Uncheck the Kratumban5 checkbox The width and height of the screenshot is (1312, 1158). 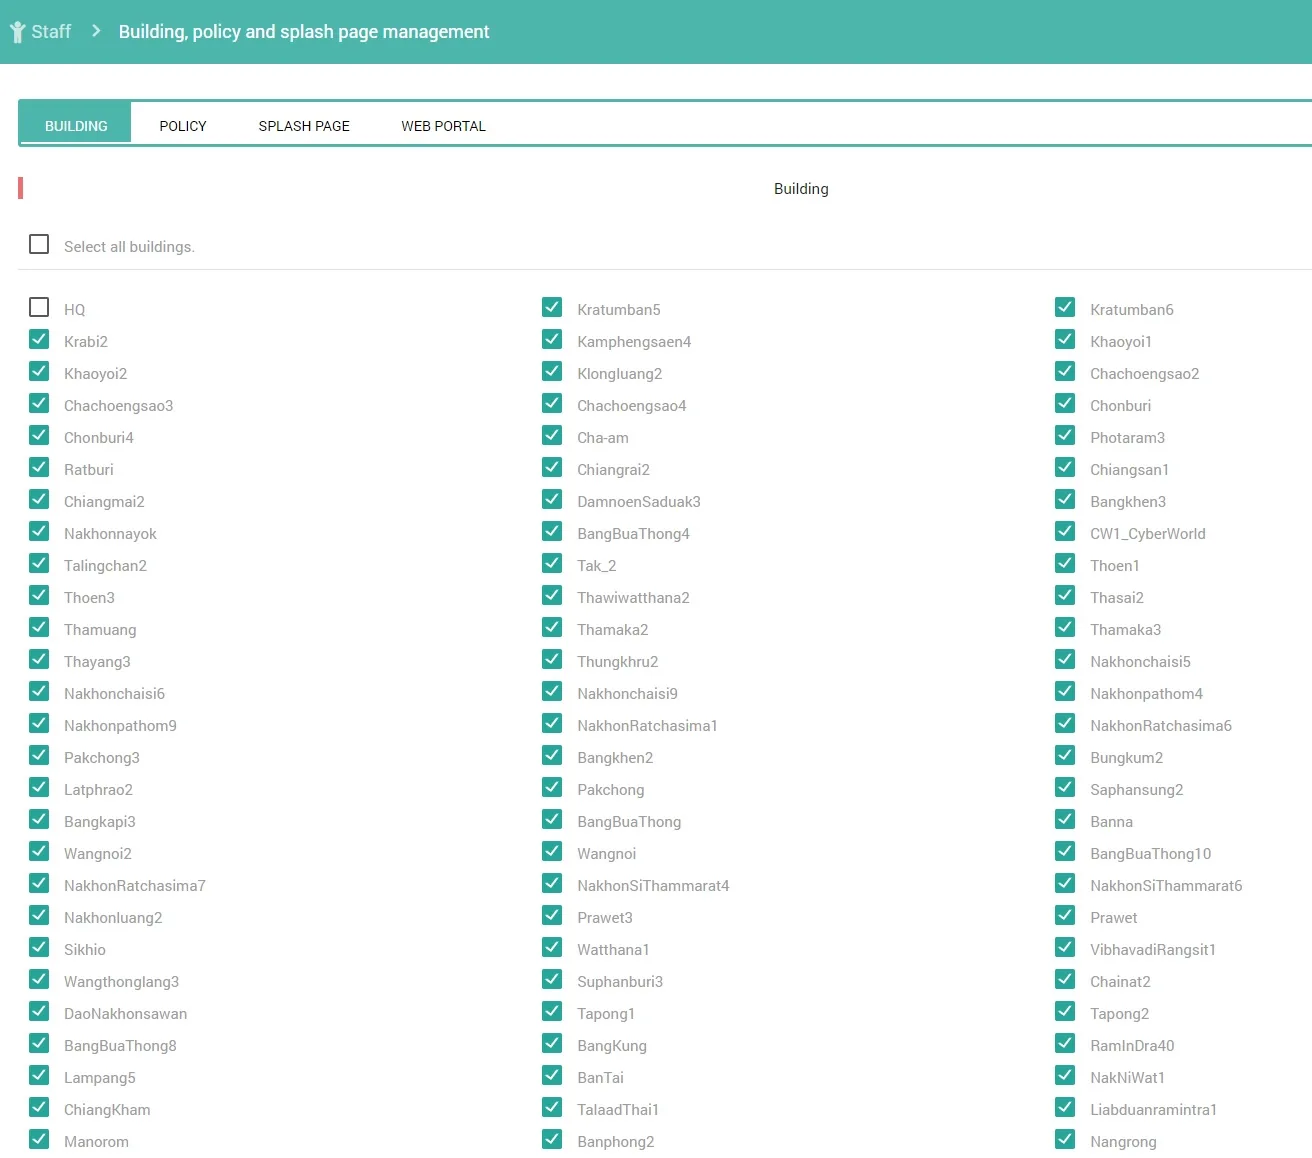[552, 307]
